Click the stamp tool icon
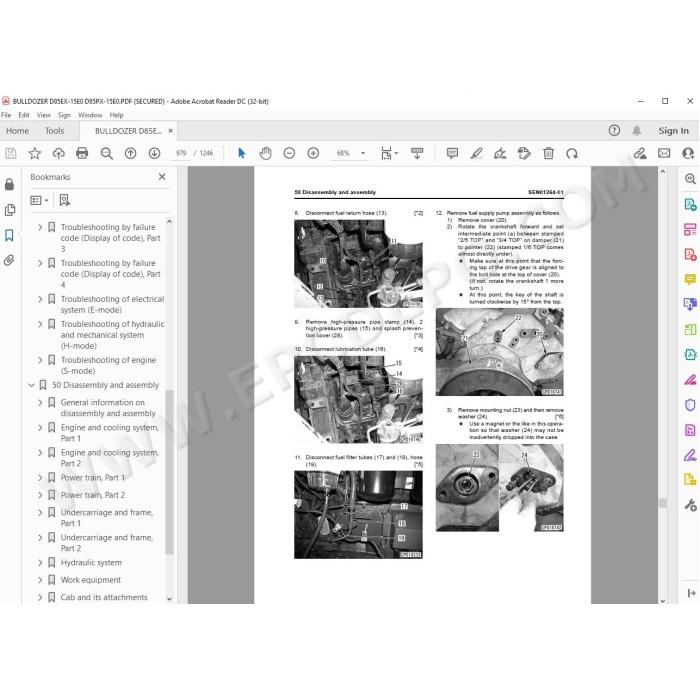 [524, 154]
